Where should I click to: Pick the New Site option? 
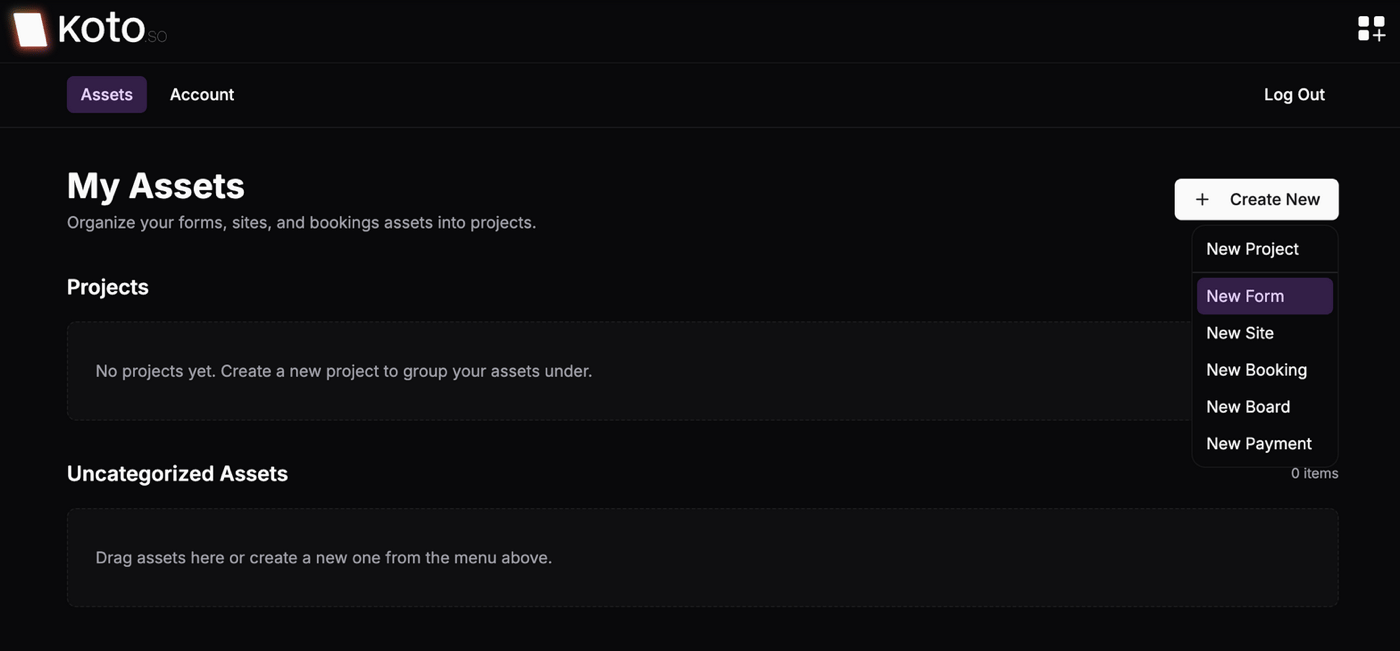coord(1240,333)
